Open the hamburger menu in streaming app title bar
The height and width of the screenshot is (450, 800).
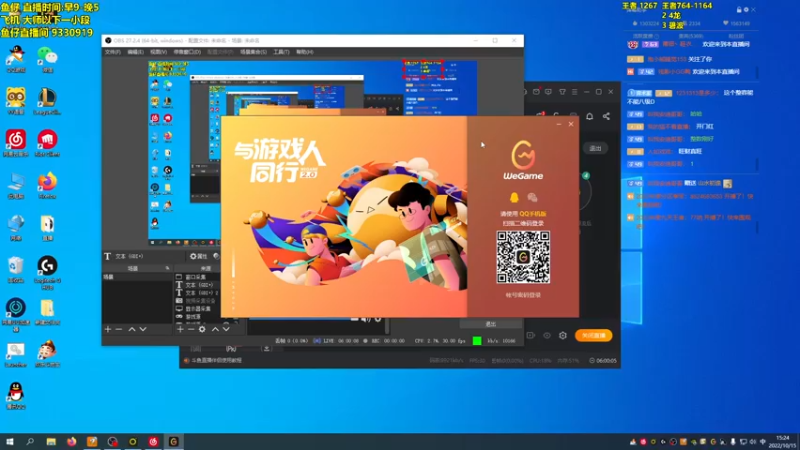pos(574,92)
